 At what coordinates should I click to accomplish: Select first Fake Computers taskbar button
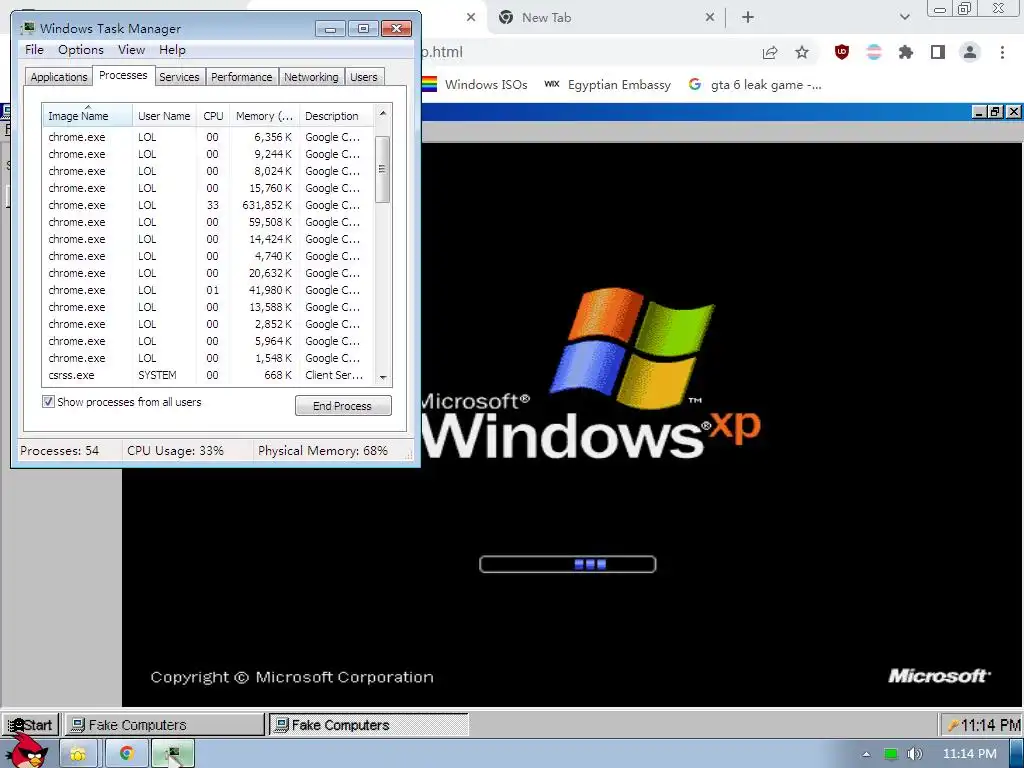(x=165, y=725)
